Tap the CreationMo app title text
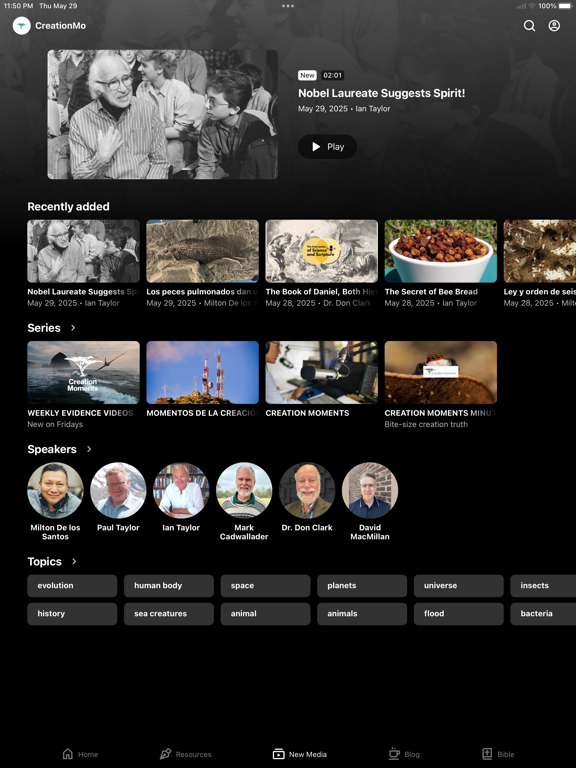Screen dimensions: 576x768 click(60, 25)
